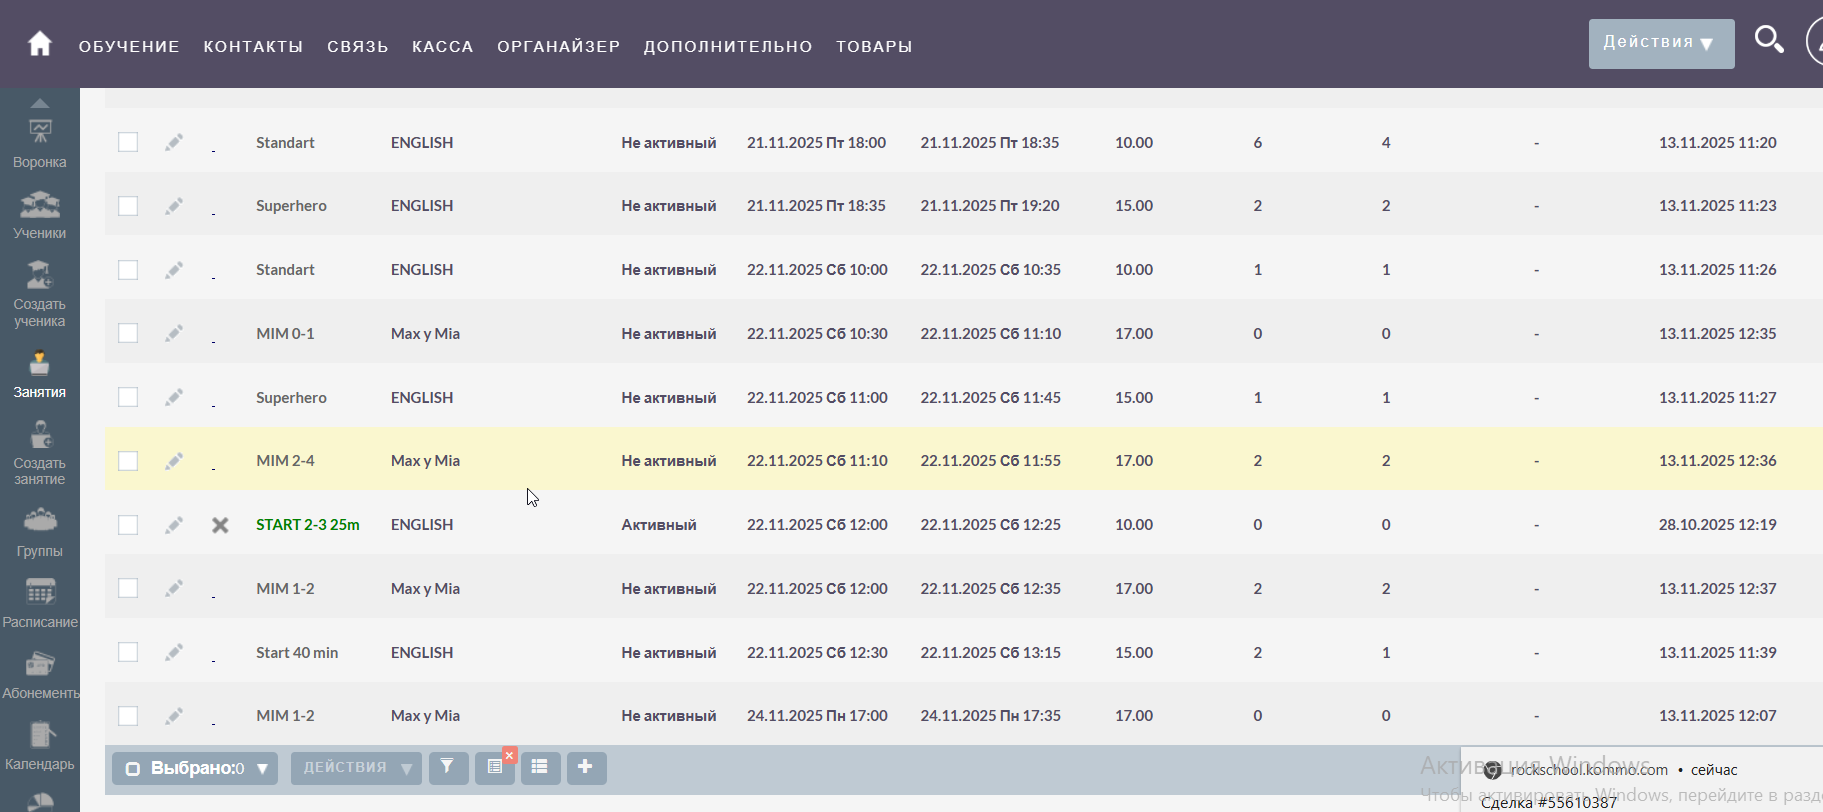Click the end time 21.11.2025 Пт 19:20
Viewport: 1823px width, 812px height.
[x=990, y=206]
